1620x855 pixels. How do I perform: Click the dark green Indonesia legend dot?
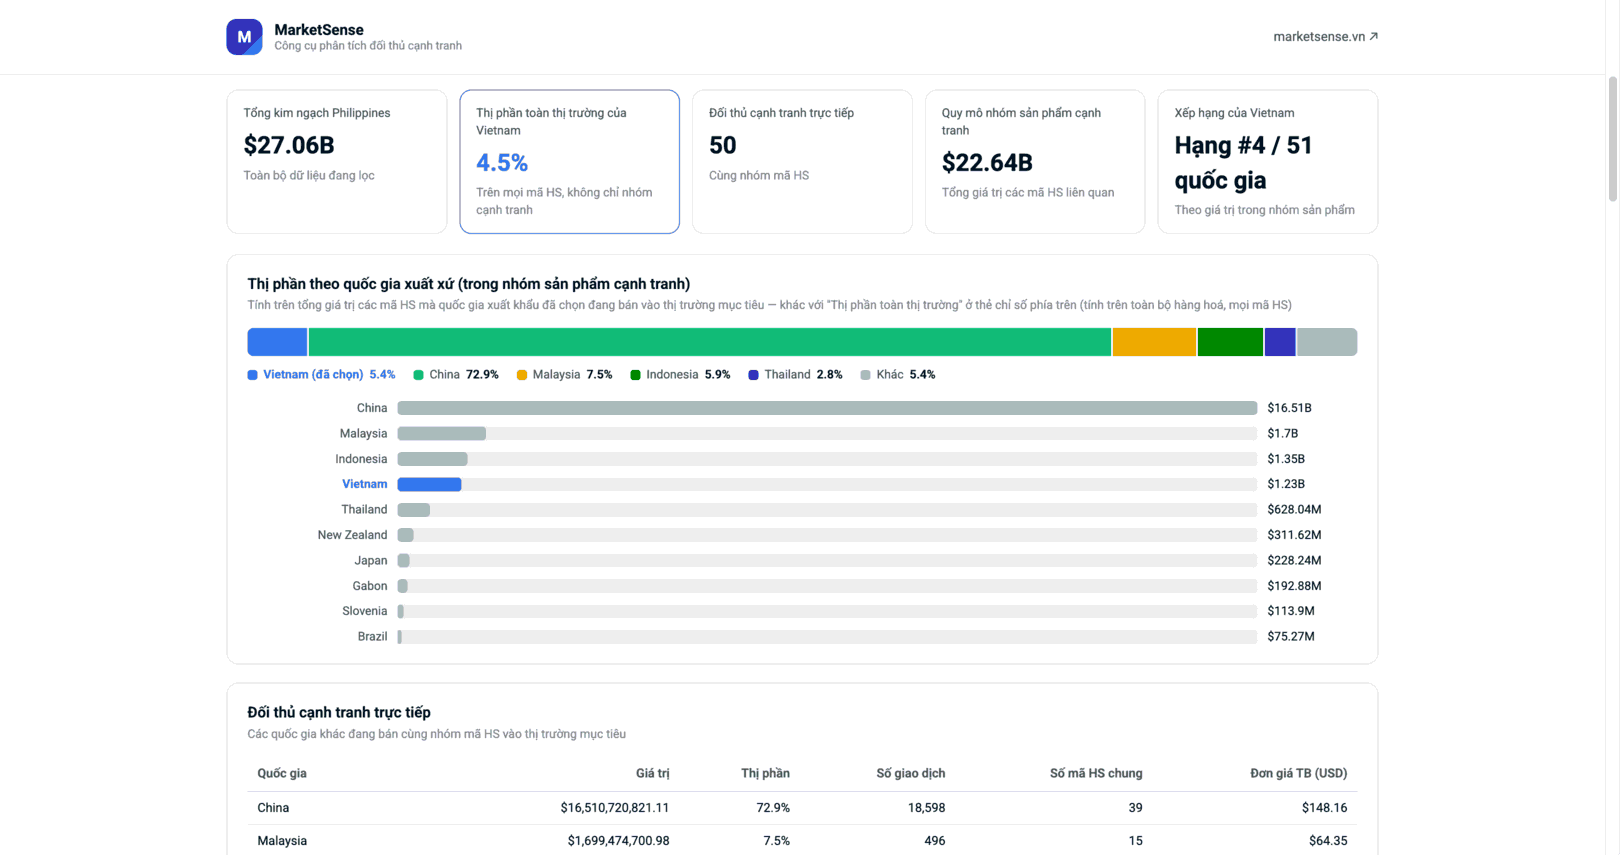(635, 375)
